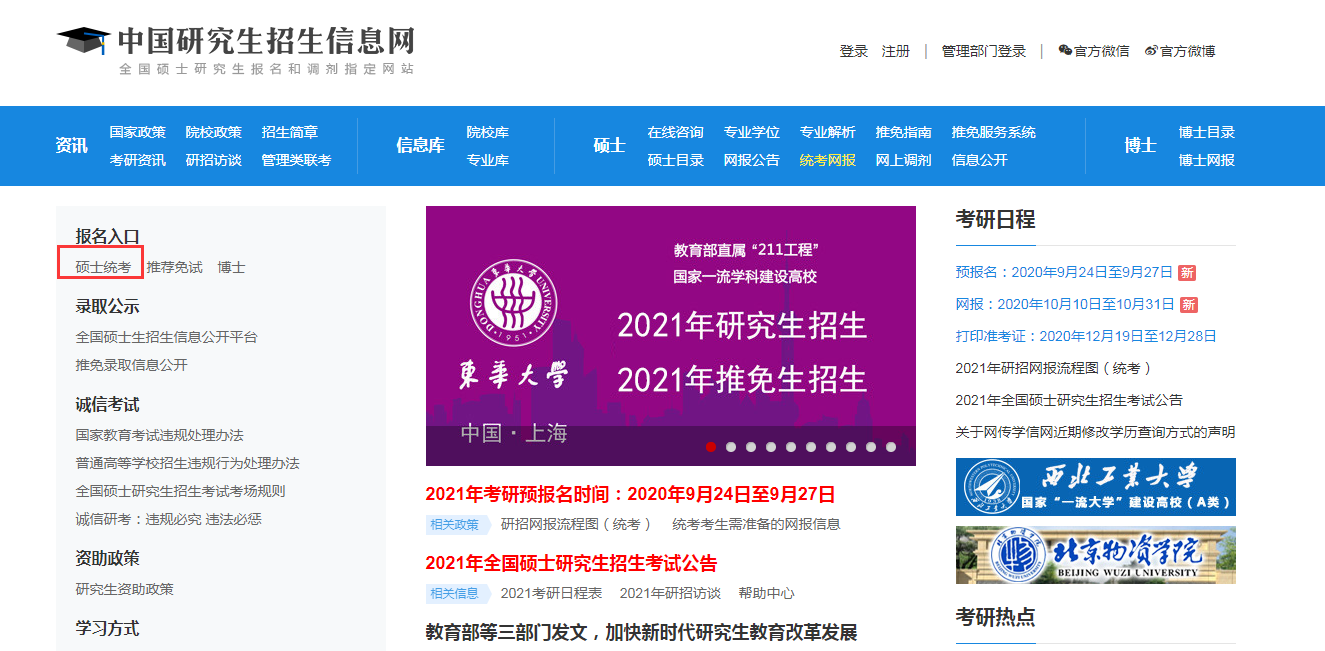
Task: Open 全国硕士研究生招生考试考场规则
Action: coord(181,491)
